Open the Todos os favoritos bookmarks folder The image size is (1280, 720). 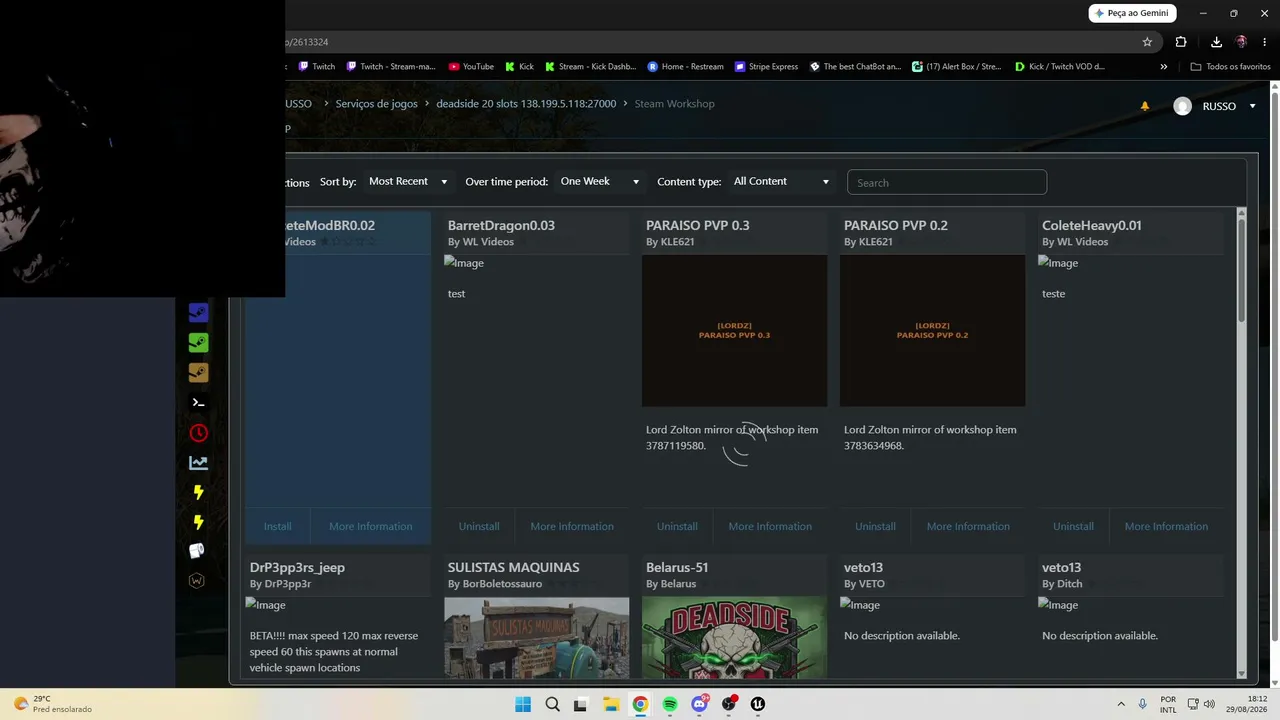click(1230, 67)
